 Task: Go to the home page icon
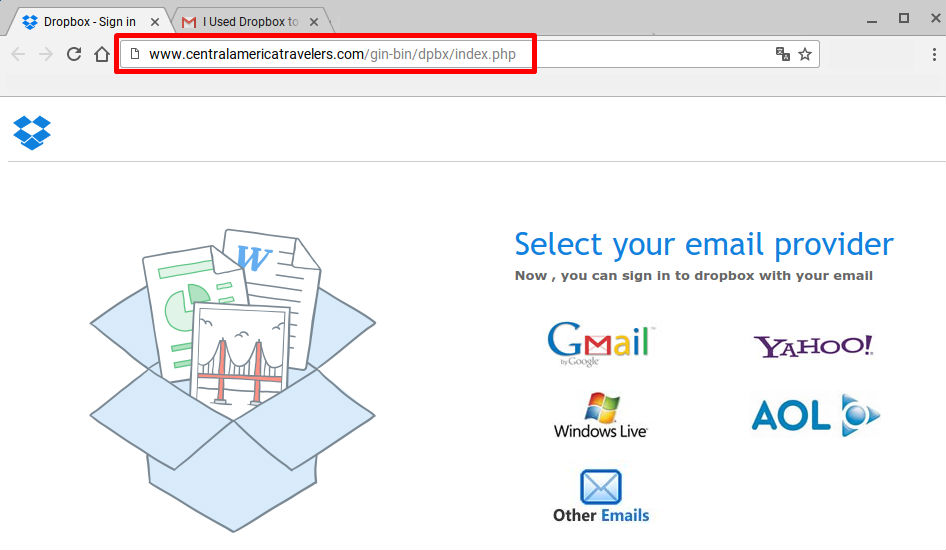(102, 54)
